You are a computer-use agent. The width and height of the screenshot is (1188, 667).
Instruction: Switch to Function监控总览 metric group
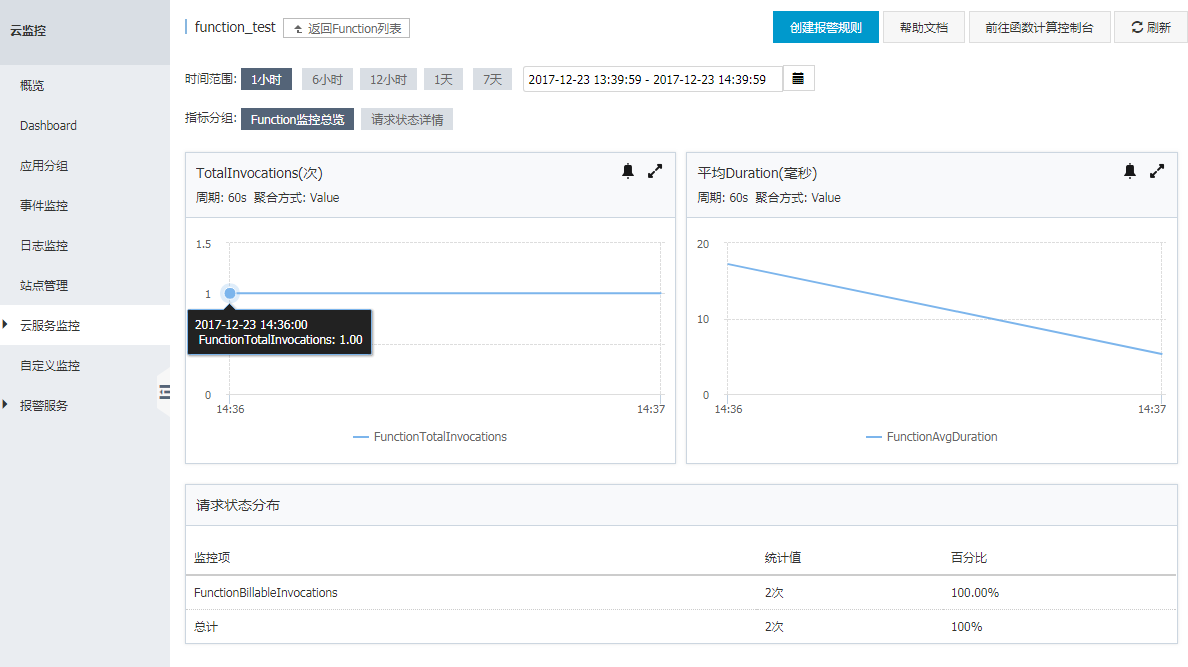point(297,120)
